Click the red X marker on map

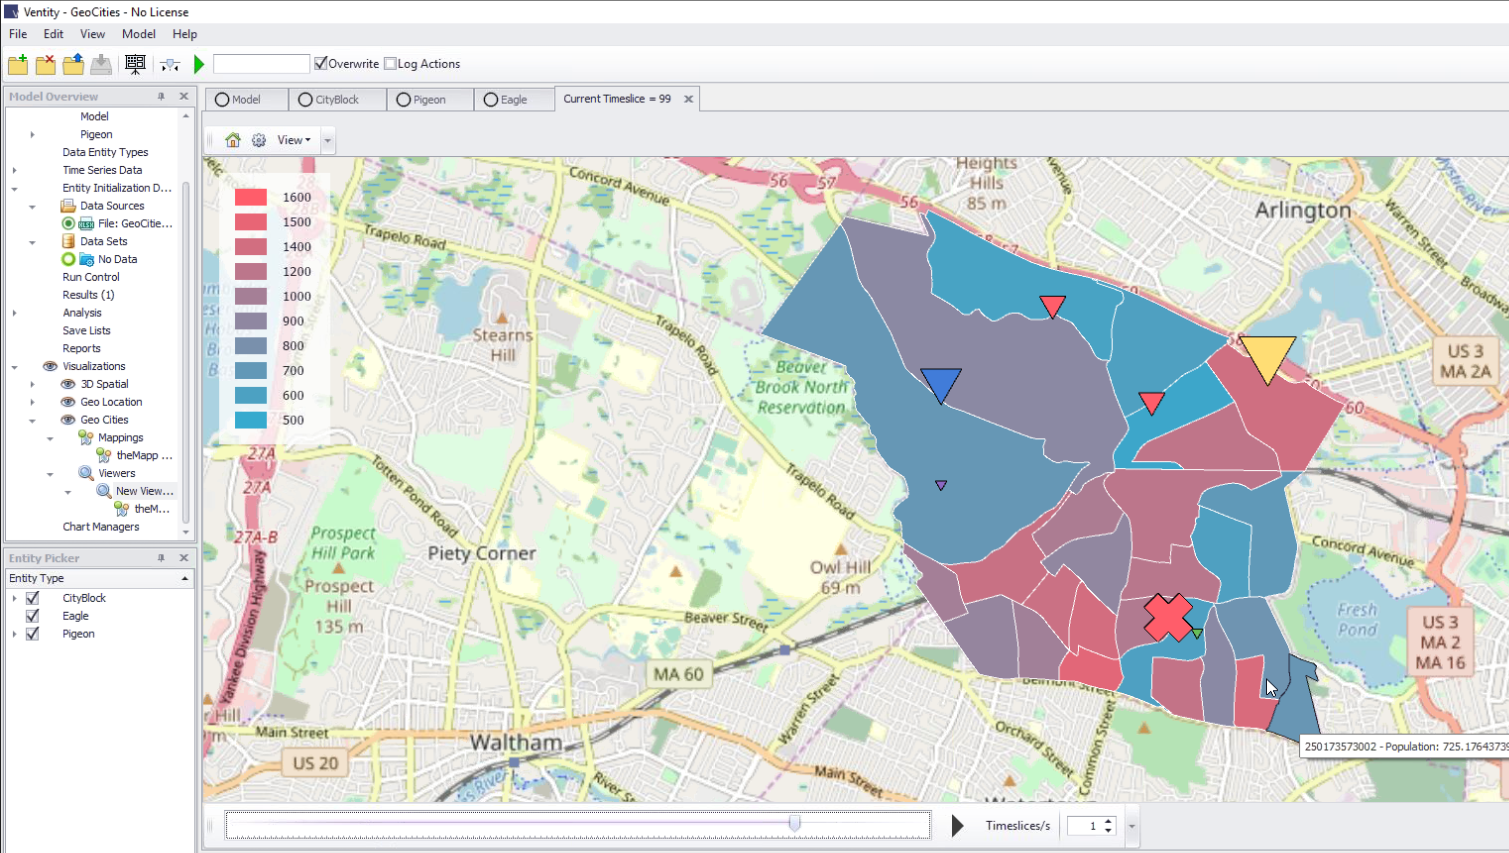1168,617
